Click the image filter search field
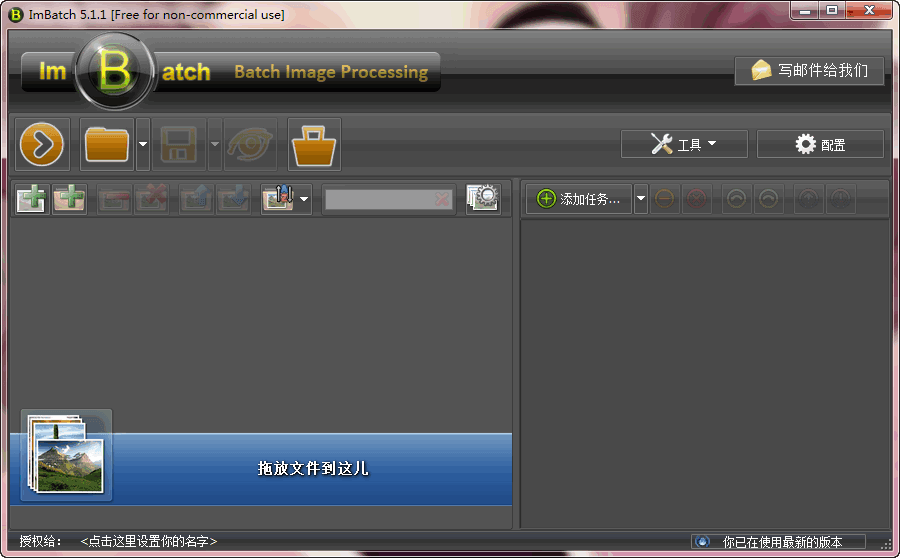The image size is (900, 558). pos(379,199)
